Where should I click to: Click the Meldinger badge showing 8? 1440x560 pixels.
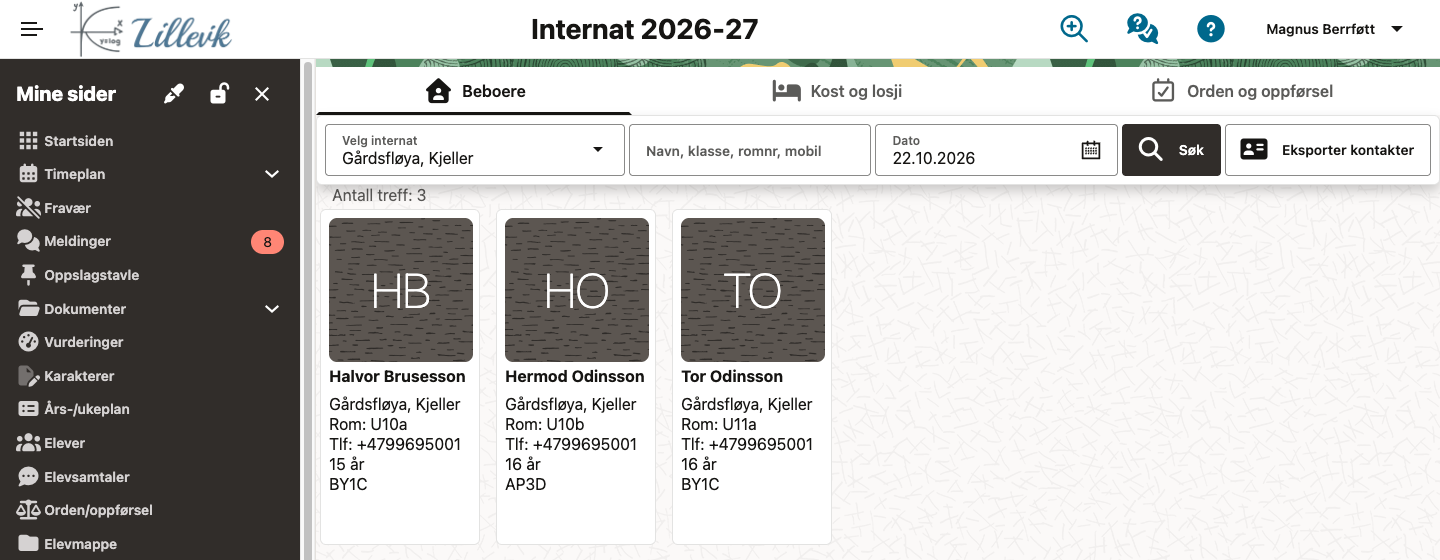pos(267,241)
